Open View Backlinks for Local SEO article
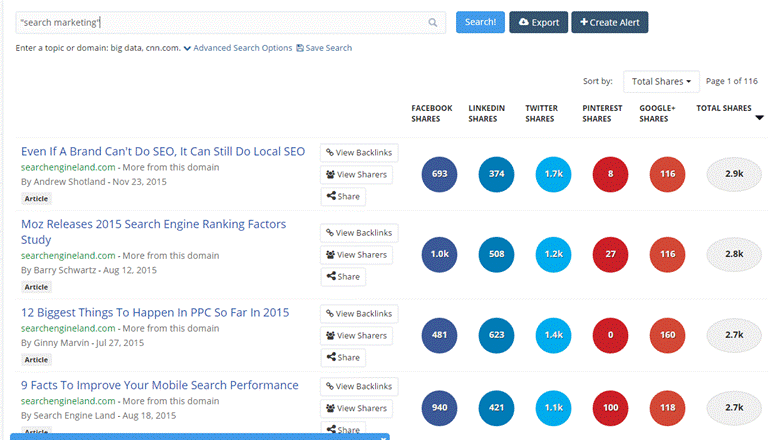 [358, 152]
